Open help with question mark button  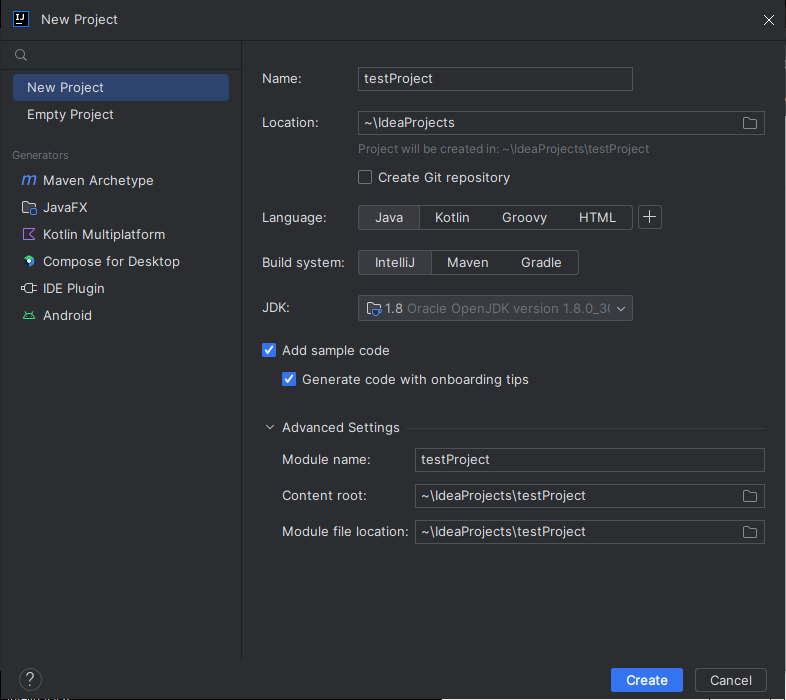point(30,680)
